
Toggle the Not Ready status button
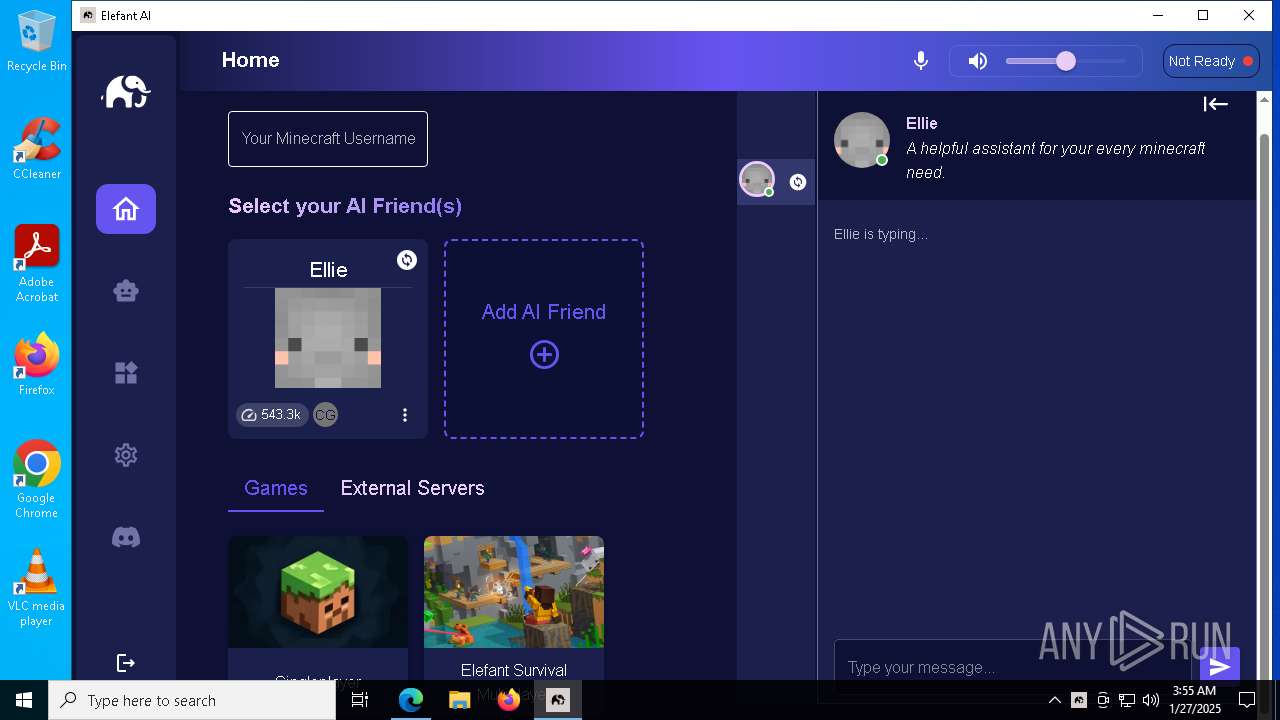point(1210,61)
